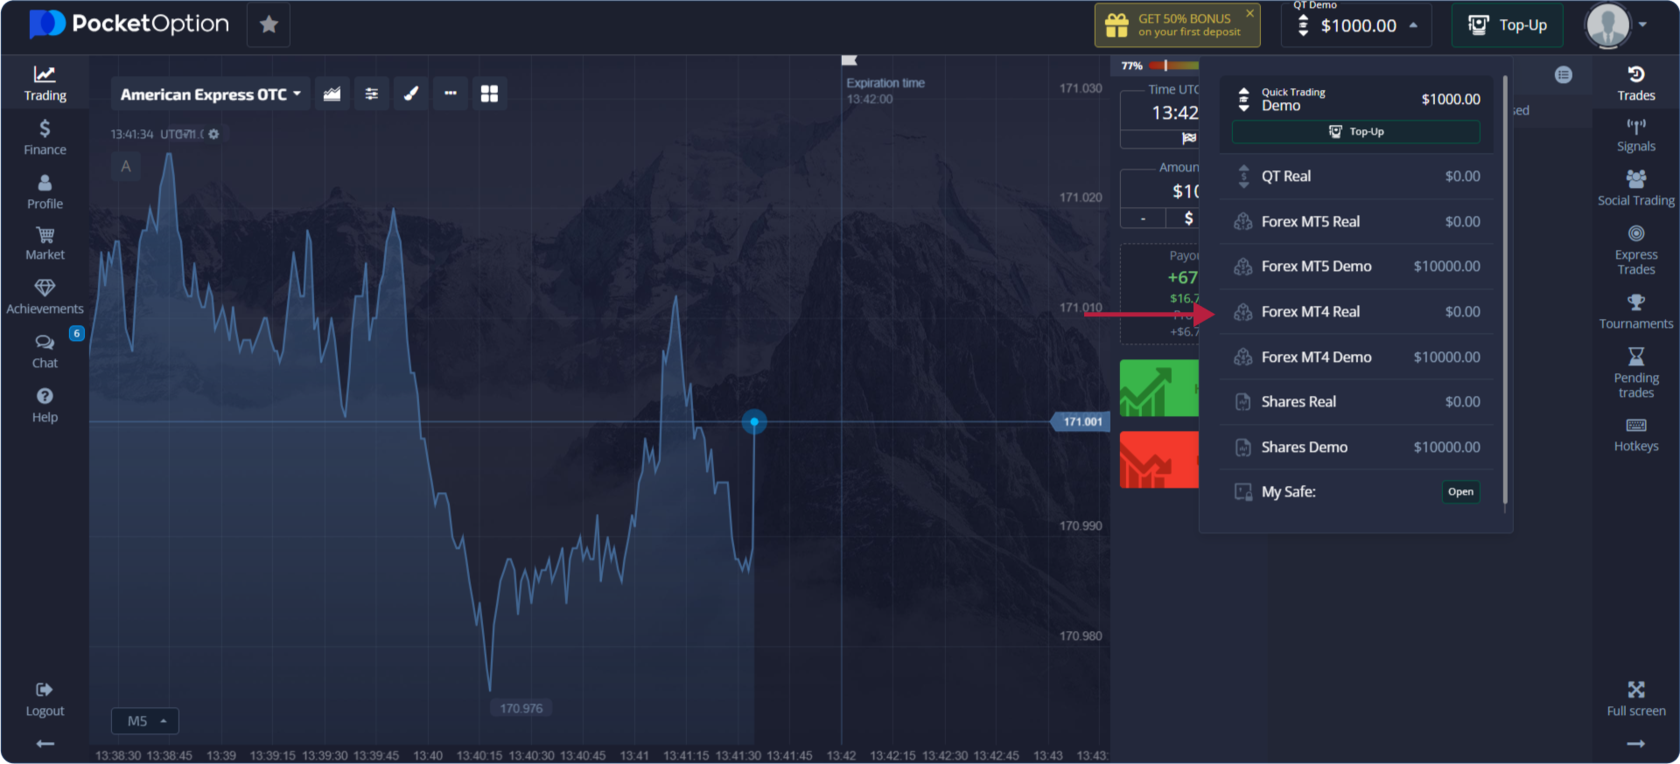
Task: Open user avatar menu
Action: [x=1616, y=25]
